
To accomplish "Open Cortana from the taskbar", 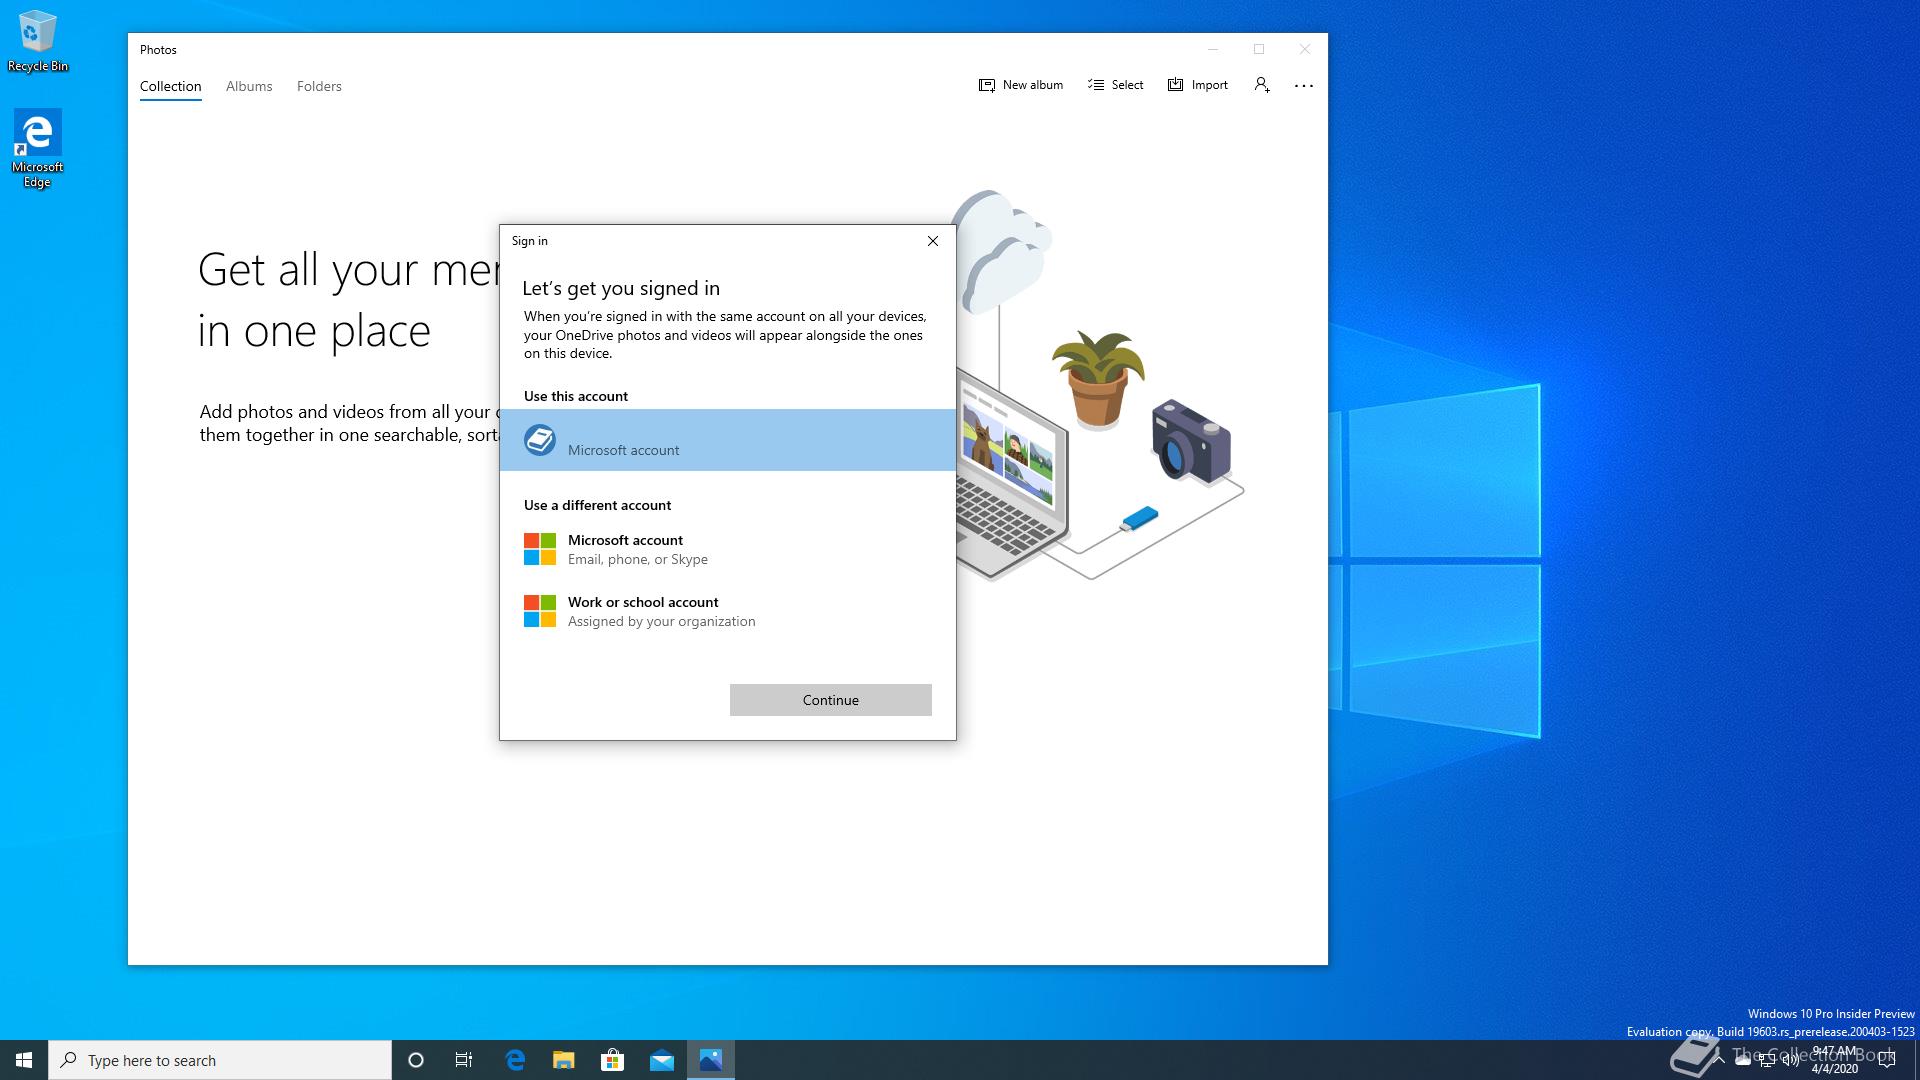I will tap(416, 1060).
